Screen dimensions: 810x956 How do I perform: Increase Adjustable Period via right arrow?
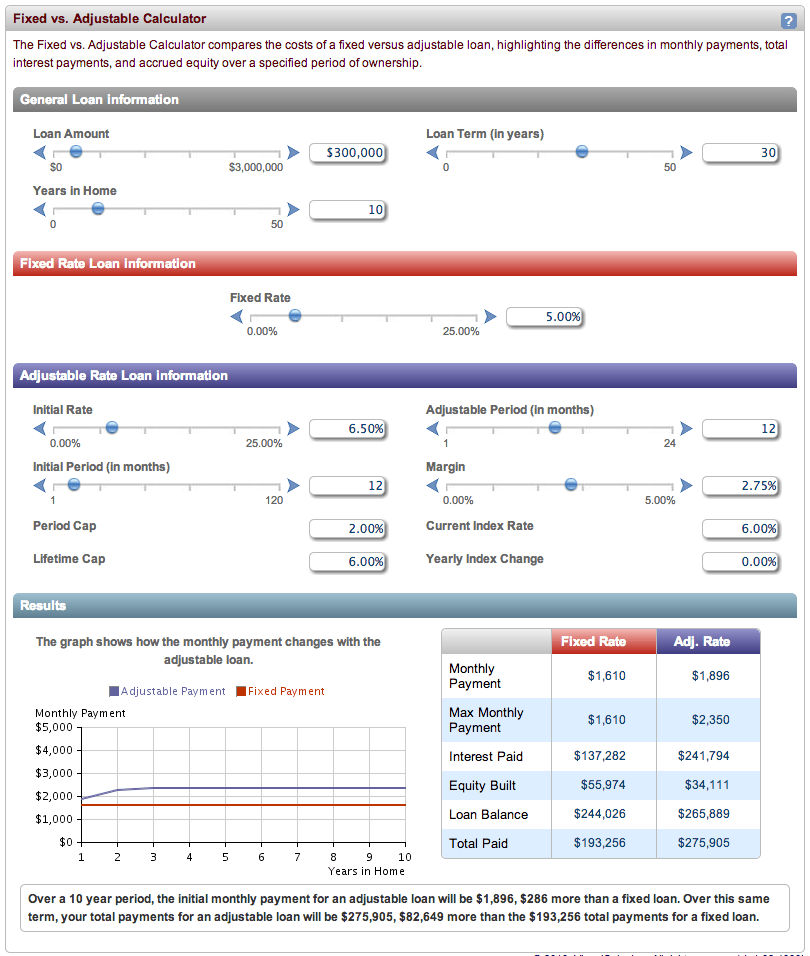[688, 428]
